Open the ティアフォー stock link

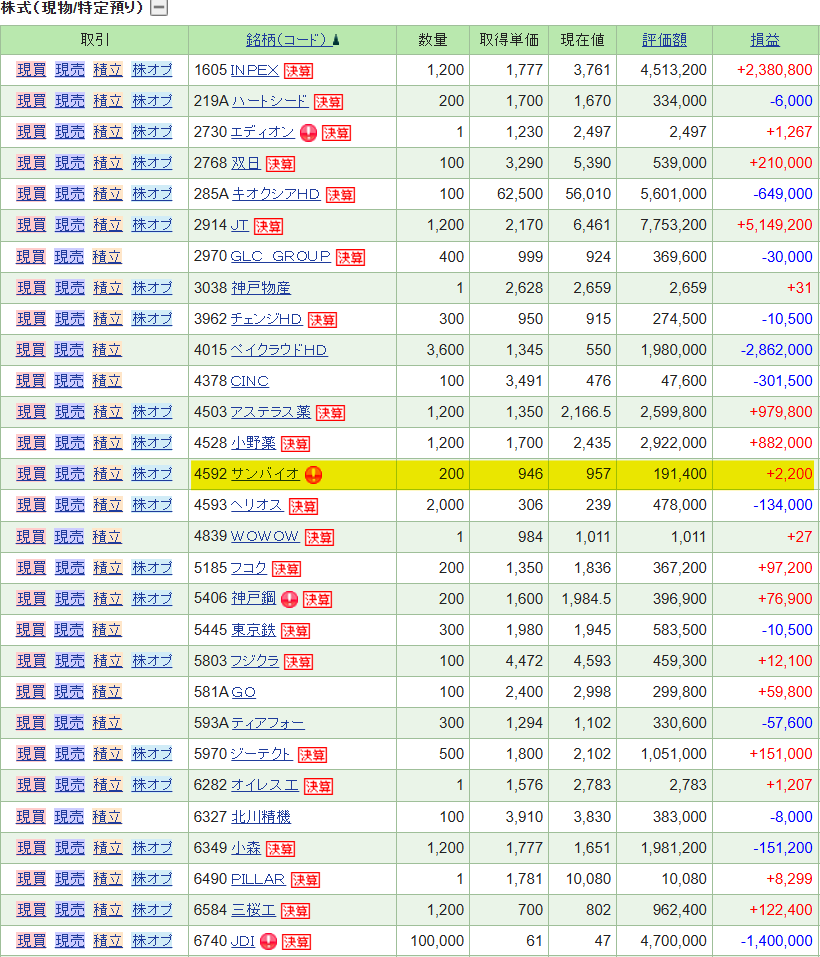pyautogui.click(x=268, y=723)
